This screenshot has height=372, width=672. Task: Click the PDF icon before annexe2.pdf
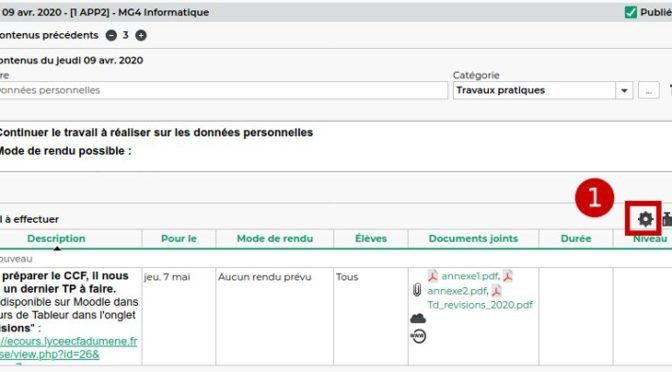[x=507, y=276]
